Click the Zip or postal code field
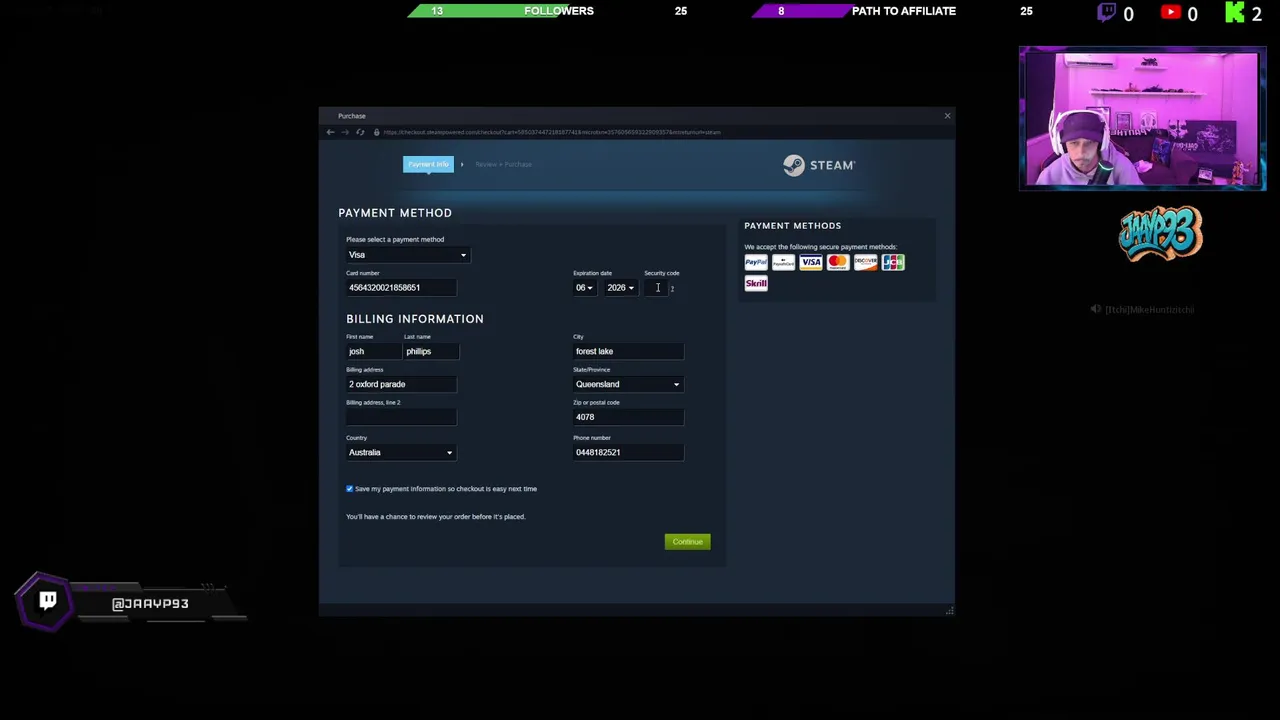Viewport: 1280px width, 720px height. [x=628, y=417]
